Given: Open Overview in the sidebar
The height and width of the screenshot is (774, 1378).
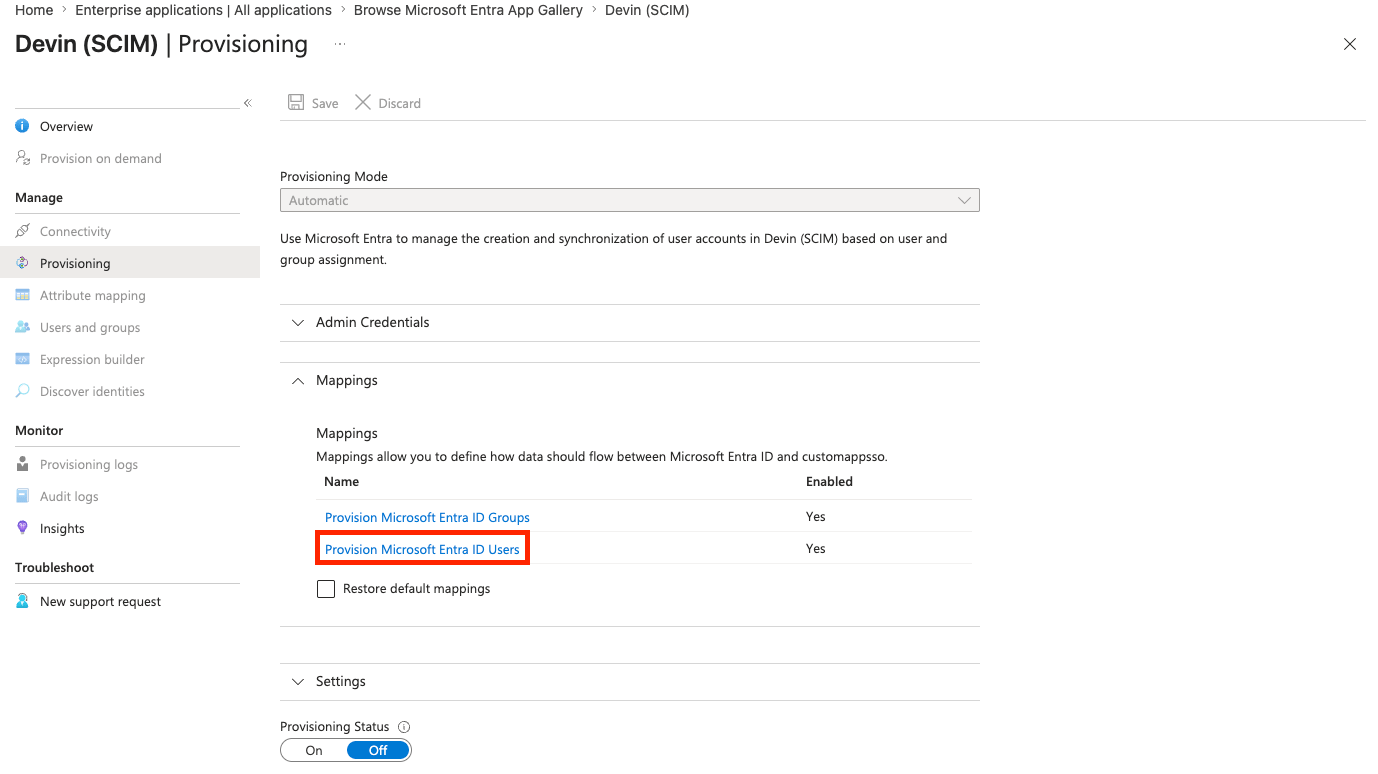Looking at the screenshot, I should 66,126.
